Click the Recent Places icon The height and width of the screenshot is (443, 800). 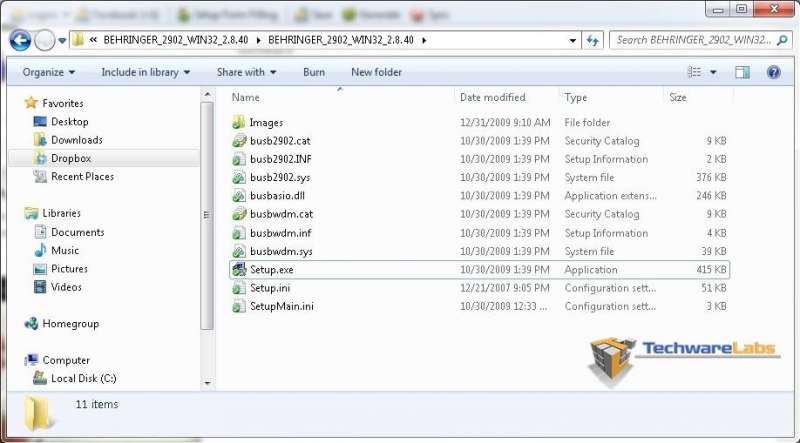[40, 177]
